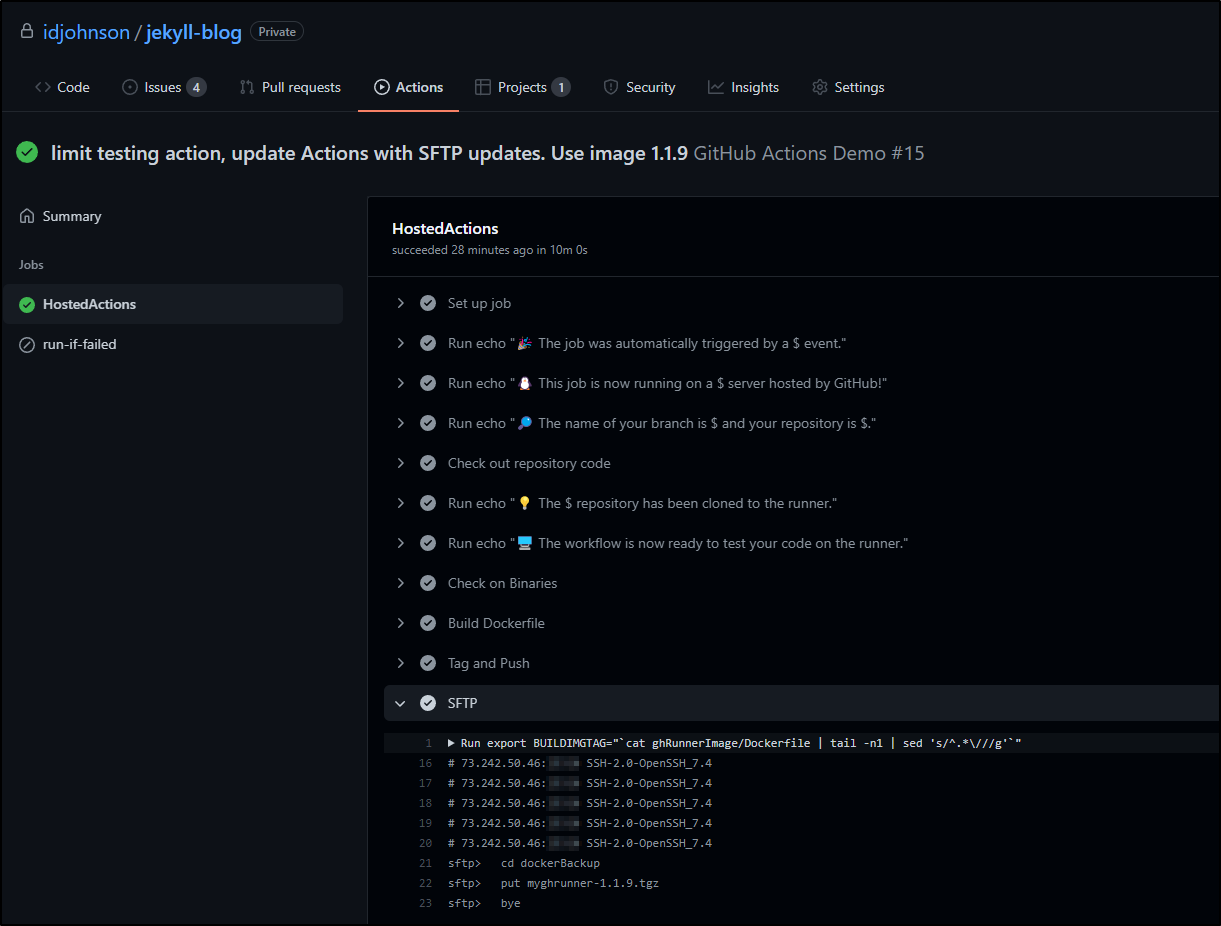
Task: Click the Projects table icon
Action: [483, 87]
